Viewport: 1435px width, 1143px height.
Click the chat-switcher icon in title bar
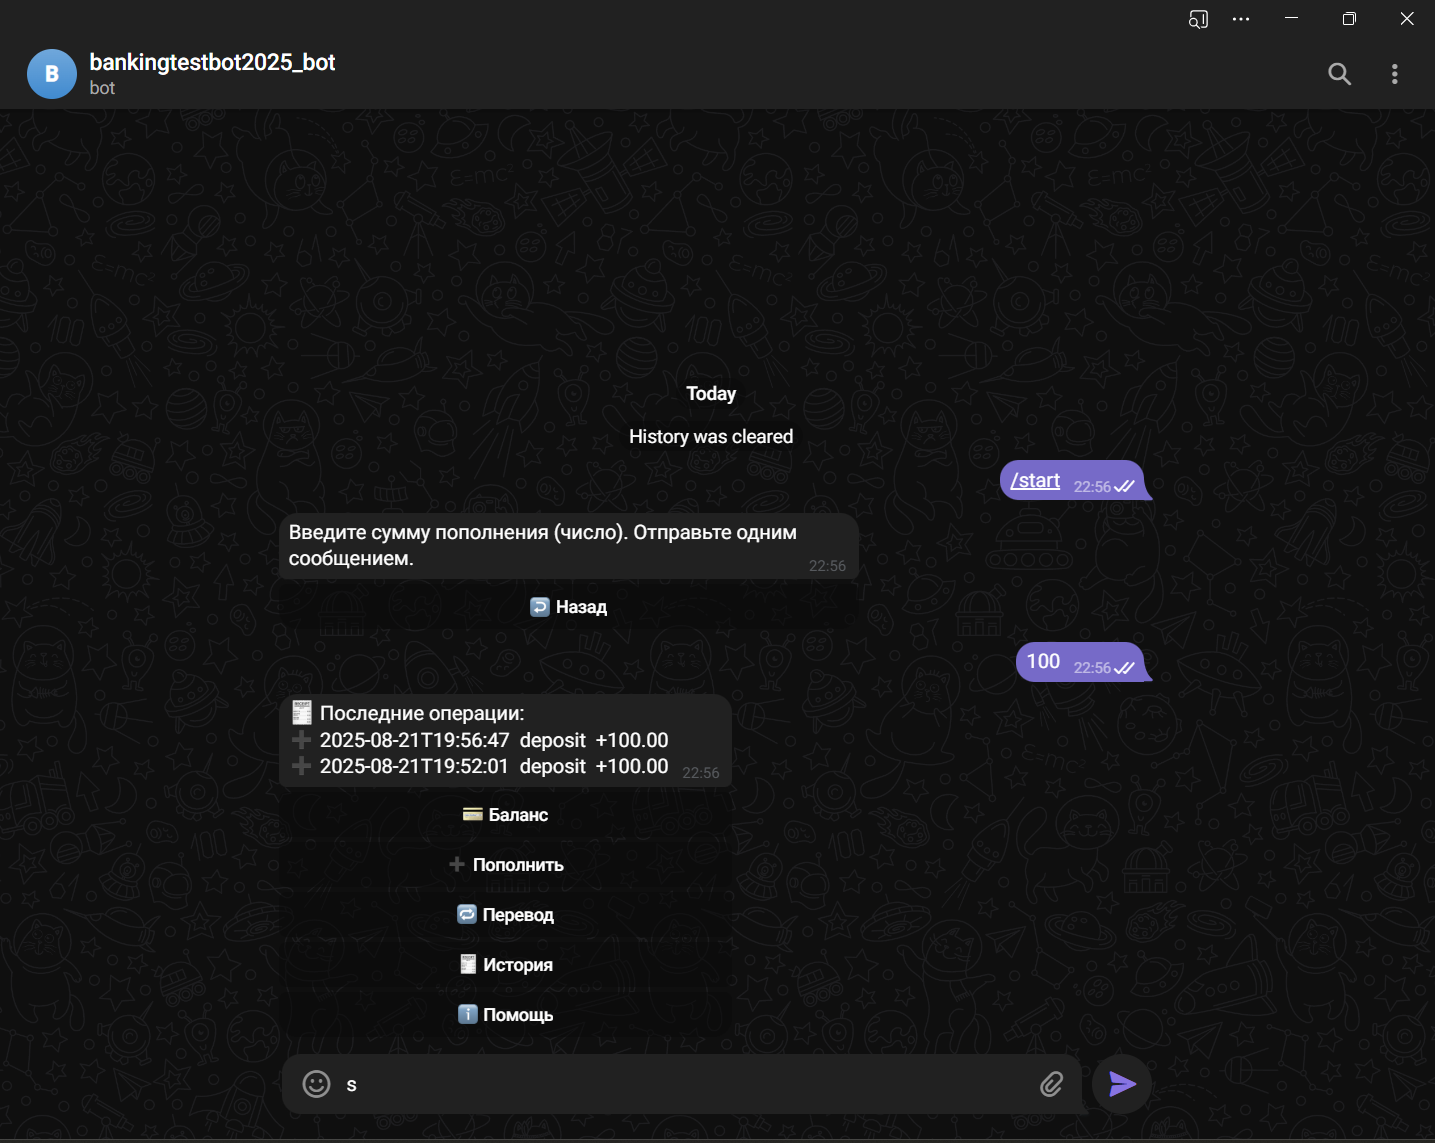[1198, 19]
